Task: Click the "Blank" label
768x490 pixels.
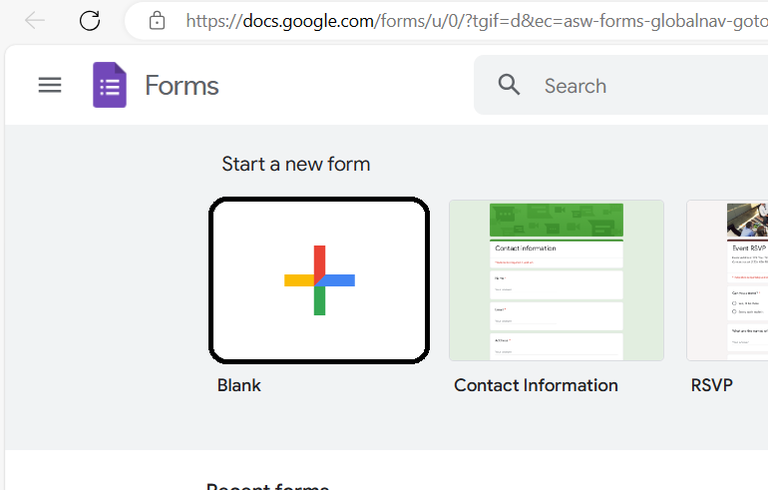Action: point(239,386)
